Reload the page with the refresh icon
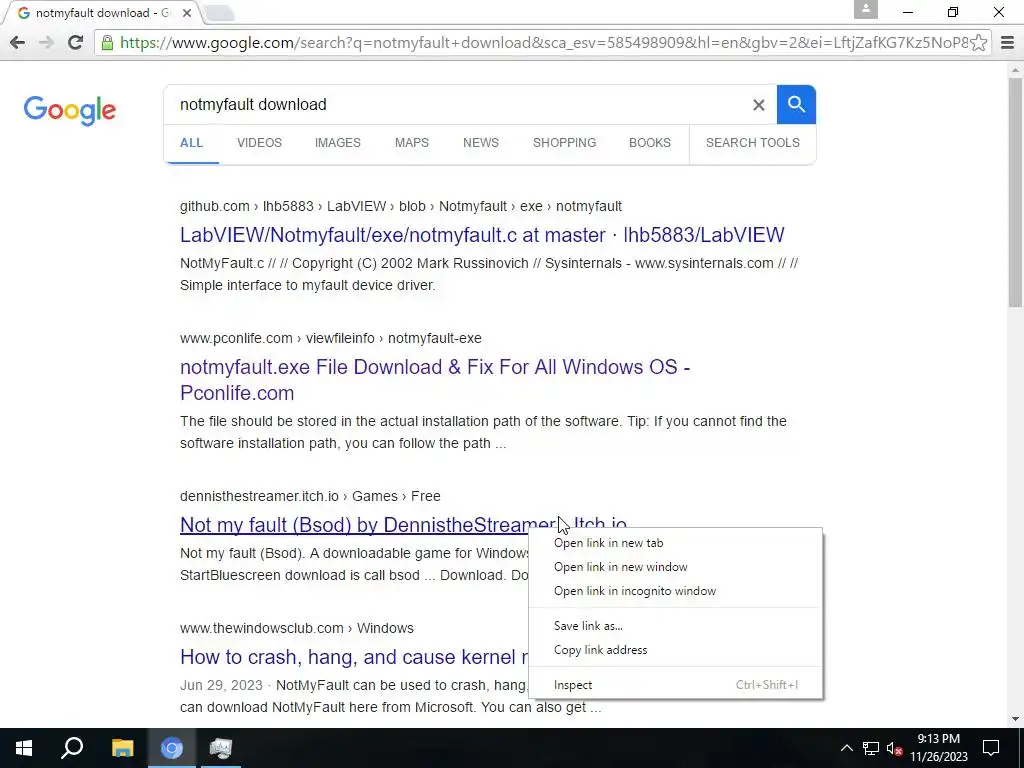 76,43
